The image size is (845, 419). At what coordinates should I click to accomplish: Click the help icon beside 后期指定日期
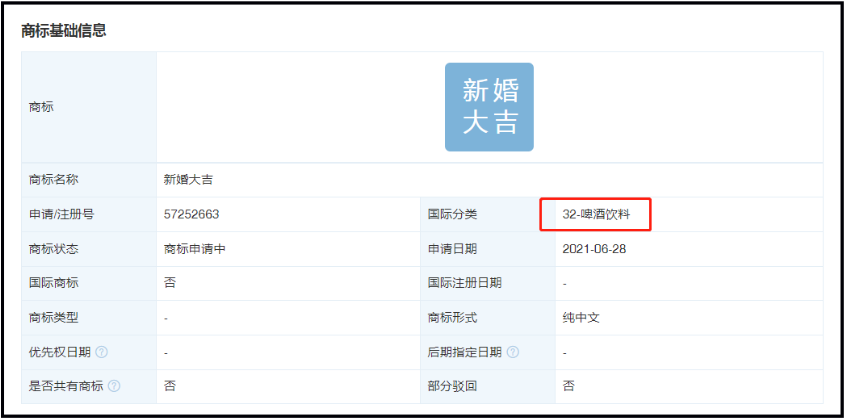513,352
